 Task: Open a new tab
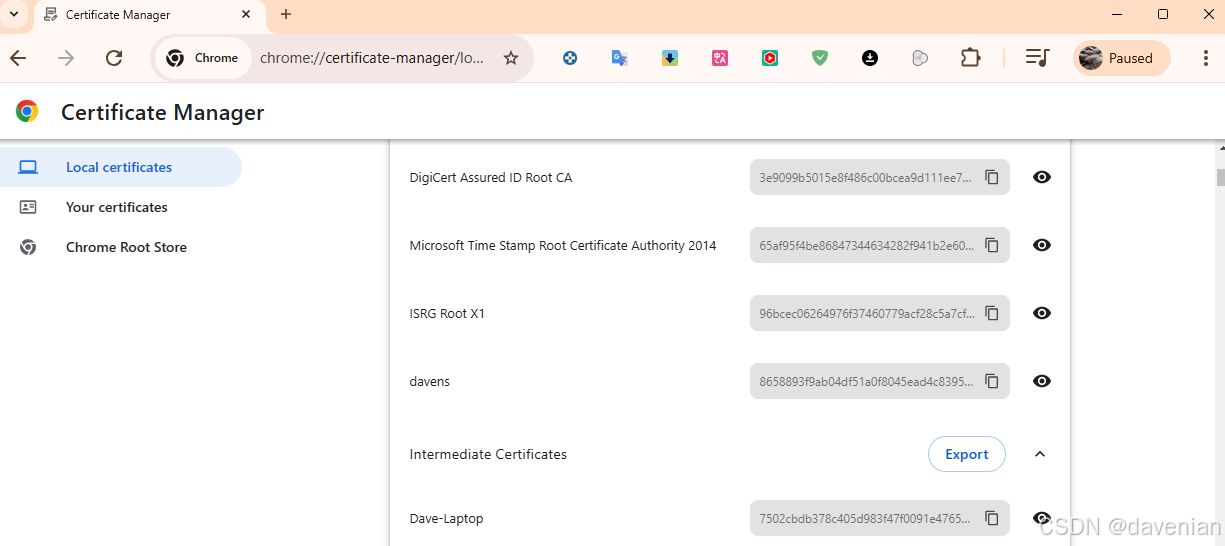click(286, 14)
